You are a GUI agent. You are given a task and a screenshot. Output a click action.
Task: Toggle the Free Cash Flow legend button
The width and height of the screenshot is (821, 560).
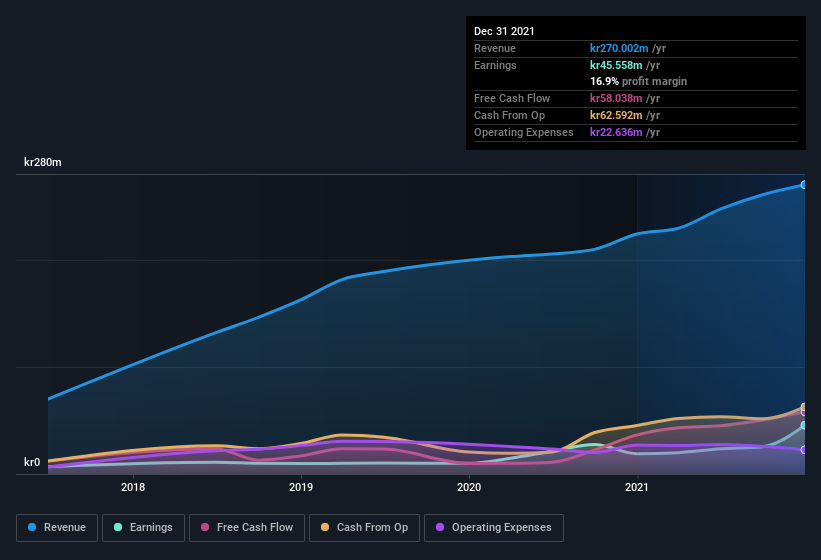tap(247, 528)
